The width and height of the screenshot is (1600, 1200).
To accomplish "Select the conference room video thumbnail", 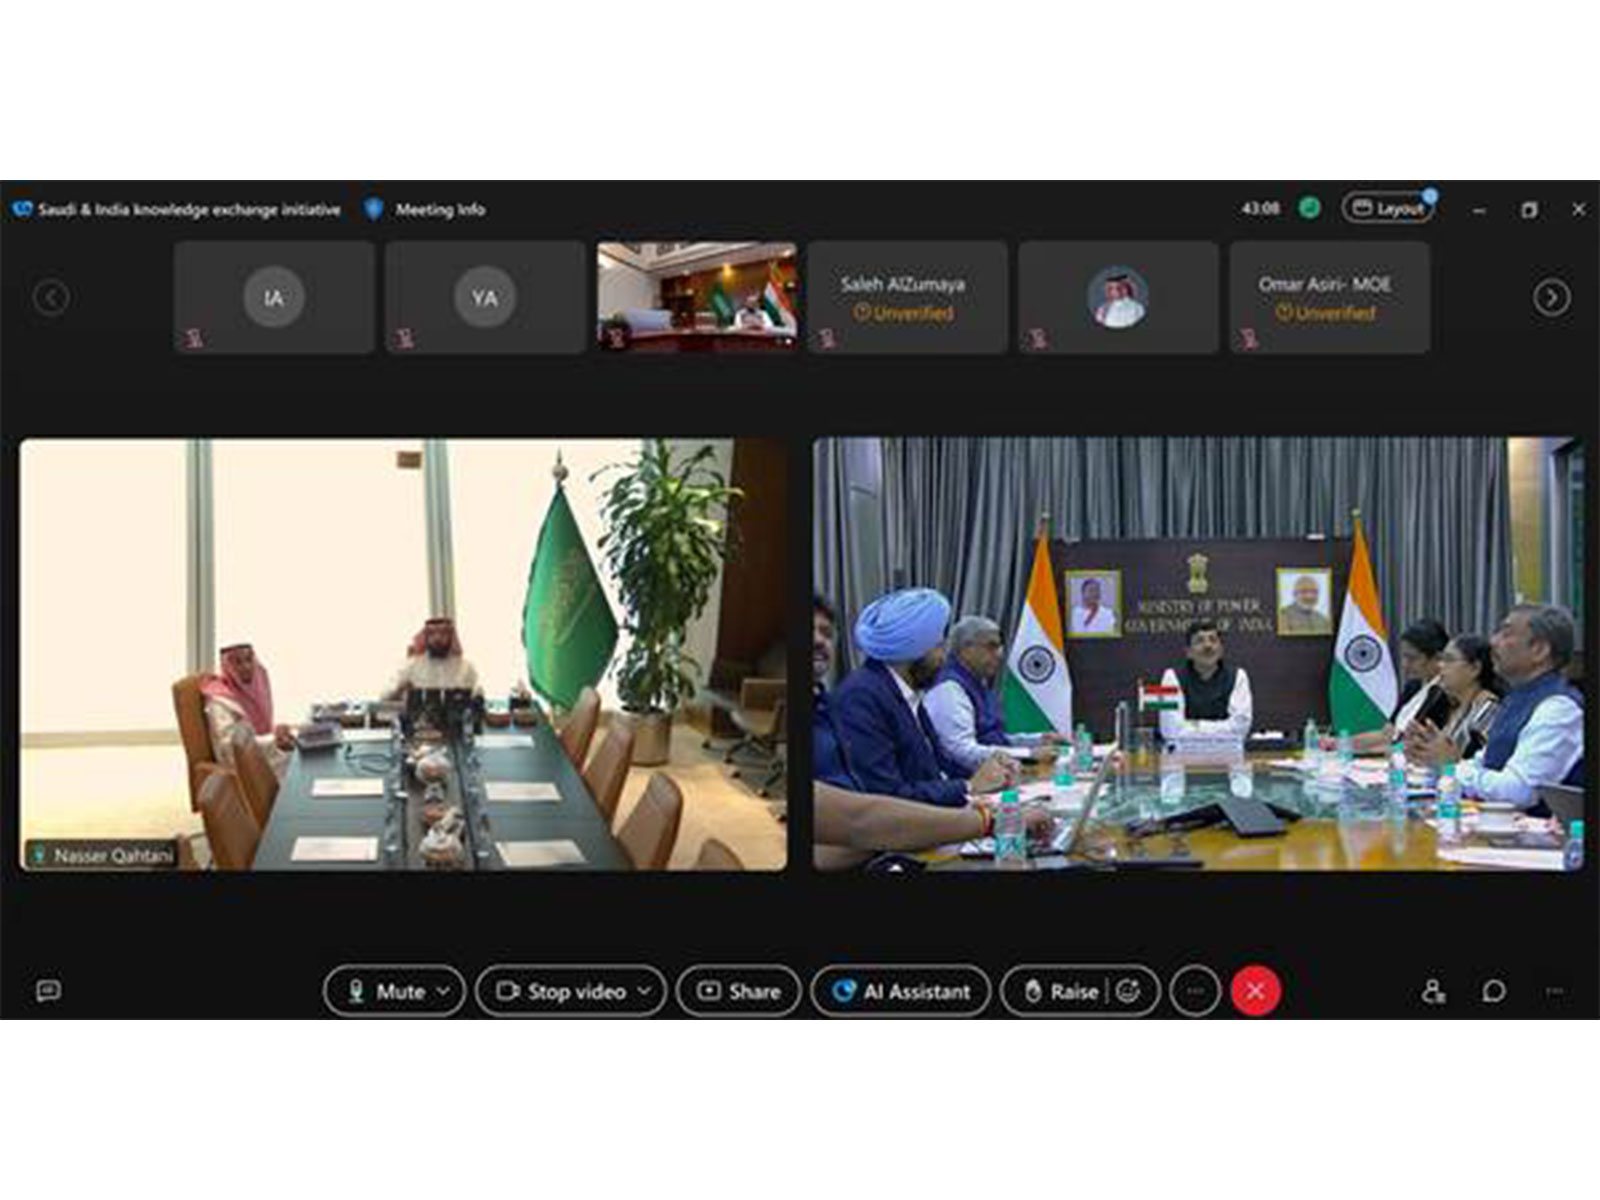I will tap(697, 297).
